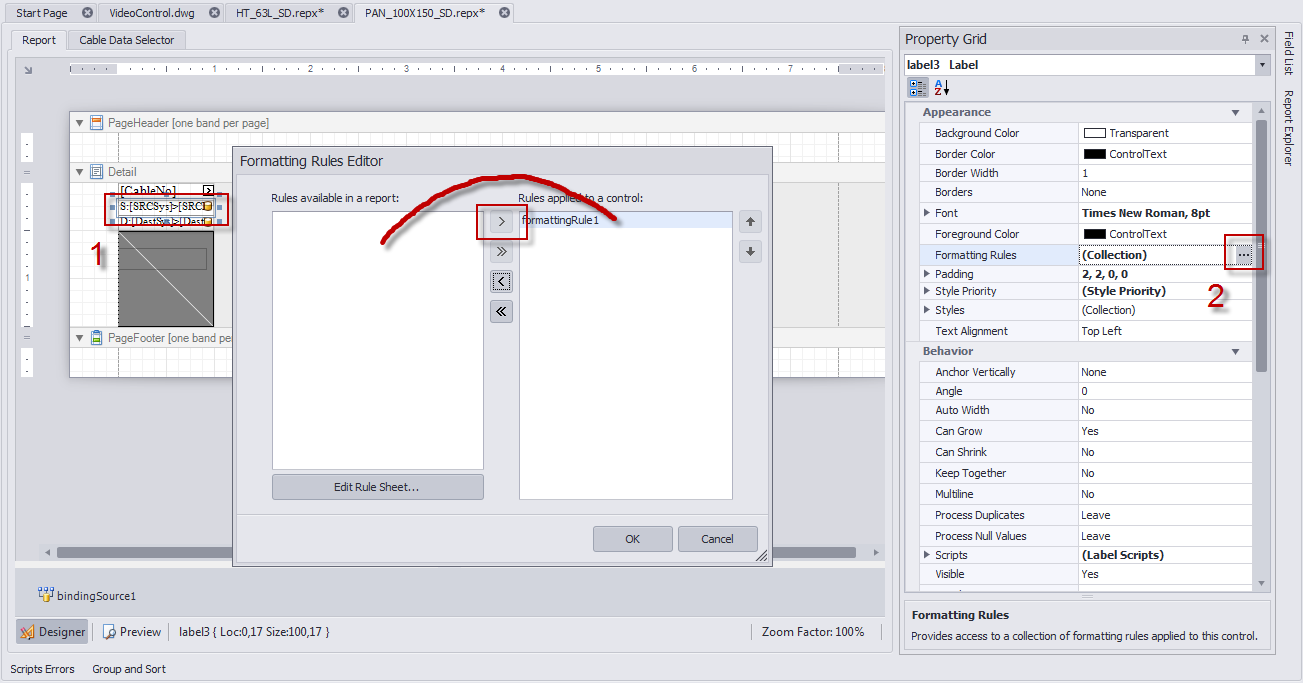1303x683 pixels.
Task: Open the label3 Label control dropdown
Action: [1261, 65]
